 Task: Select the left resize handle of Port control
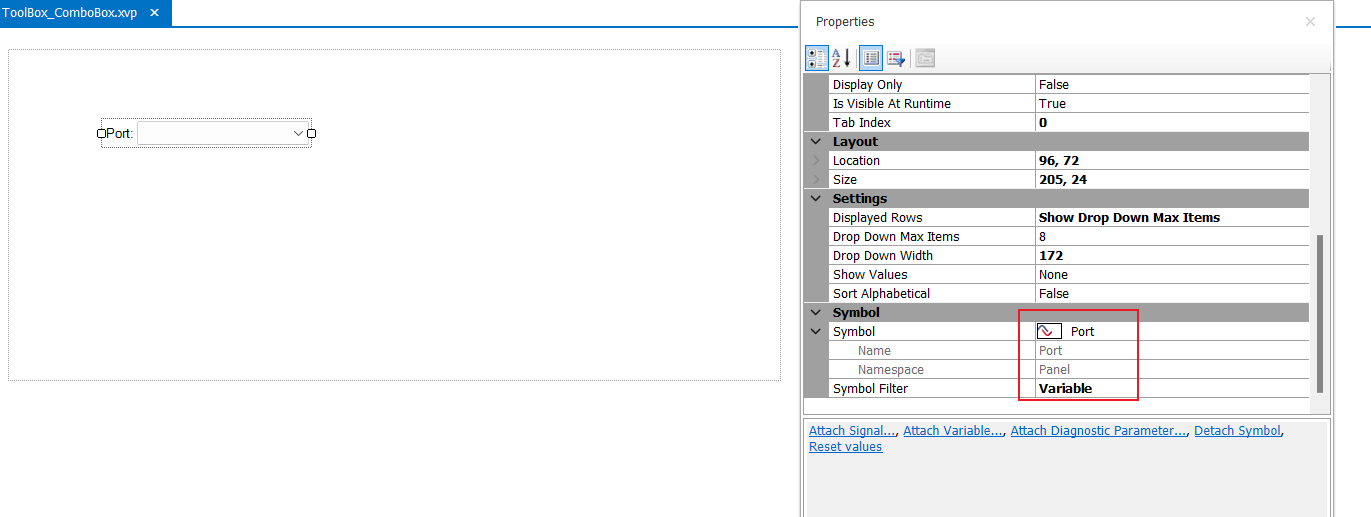click(x=101, y=133)
